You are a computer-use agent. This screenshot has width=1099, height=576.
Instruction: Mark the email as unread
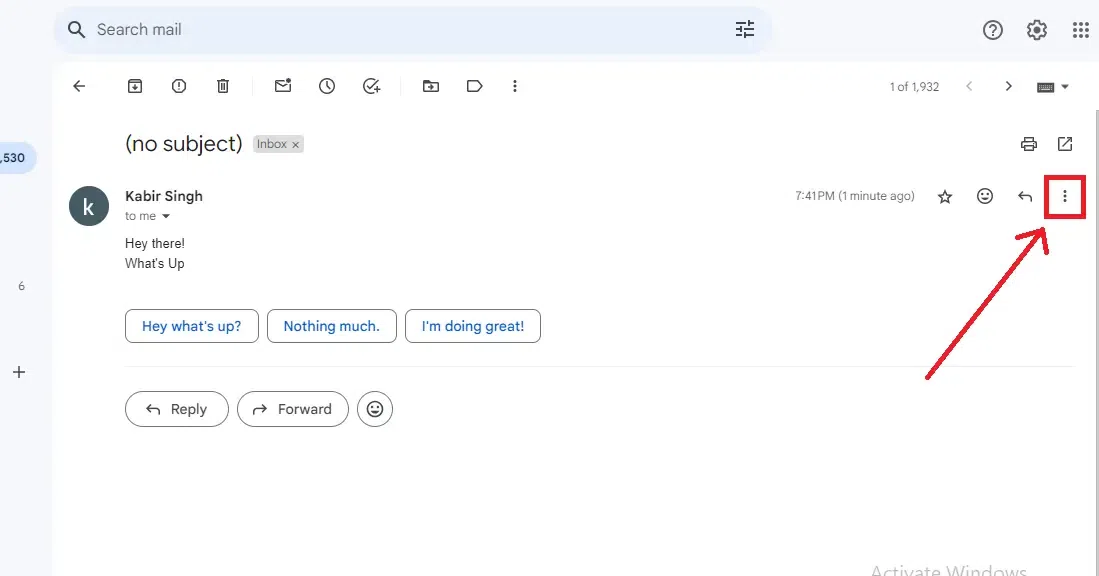point(283,87)
